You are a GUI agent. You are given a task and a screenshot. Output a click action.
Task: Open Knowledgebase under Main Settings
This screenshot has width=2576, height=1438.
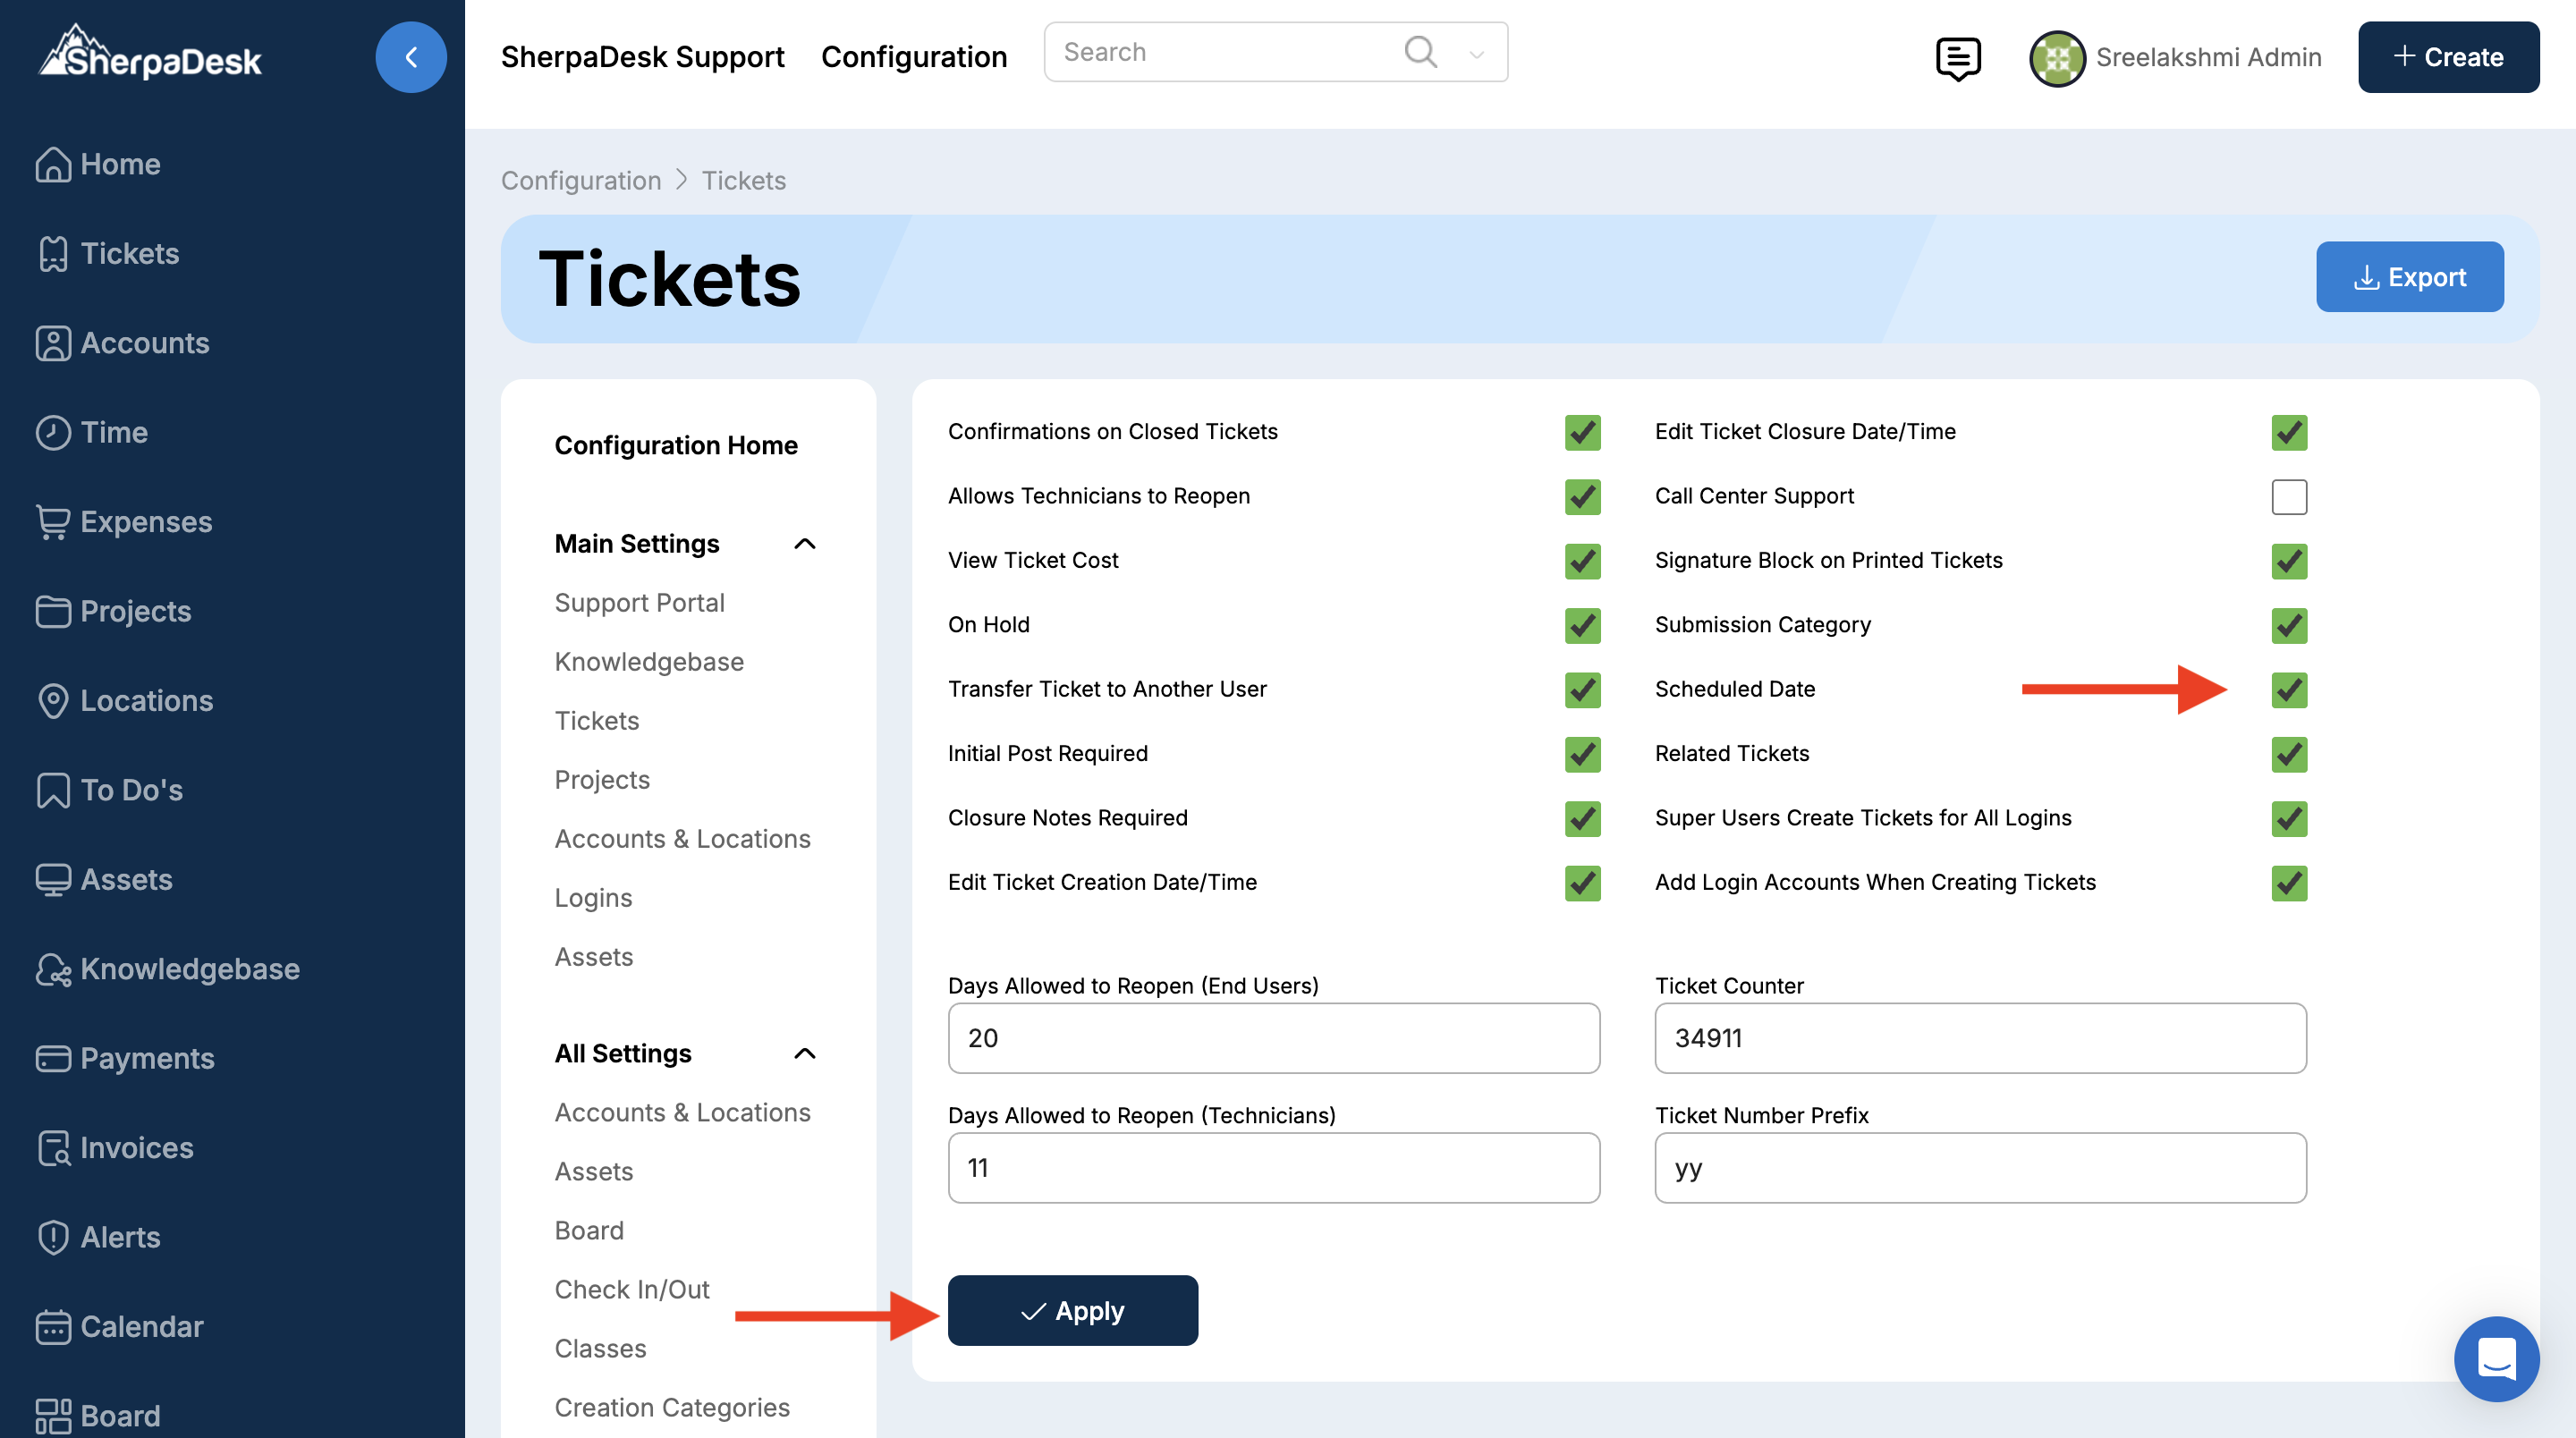[x=649, y=662]
